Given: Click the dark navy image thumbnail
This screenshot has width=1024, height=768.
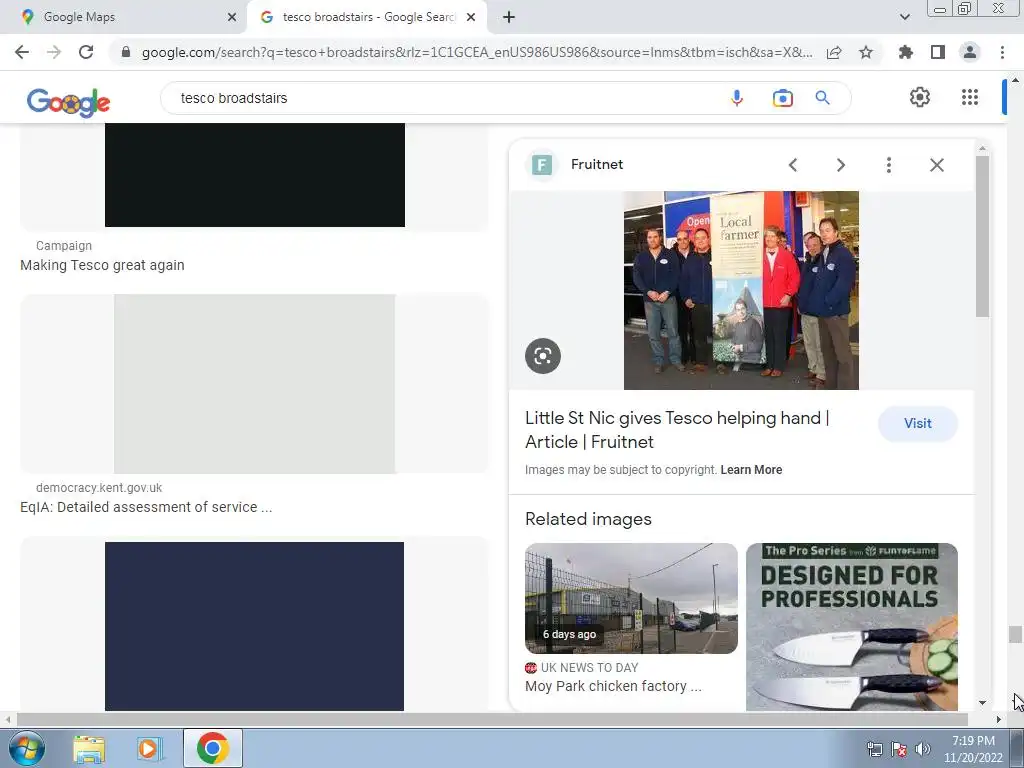Looking at the screenshot, I should coord(255,626).
